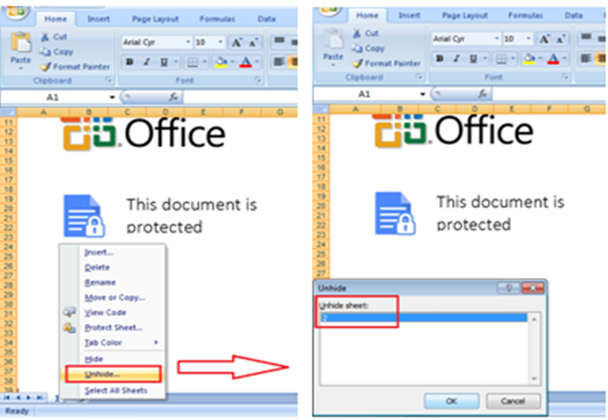This screenshot has height=420, width=608.
Task: Open Font group launcher in context-menu window
Action: coord(258,80)
